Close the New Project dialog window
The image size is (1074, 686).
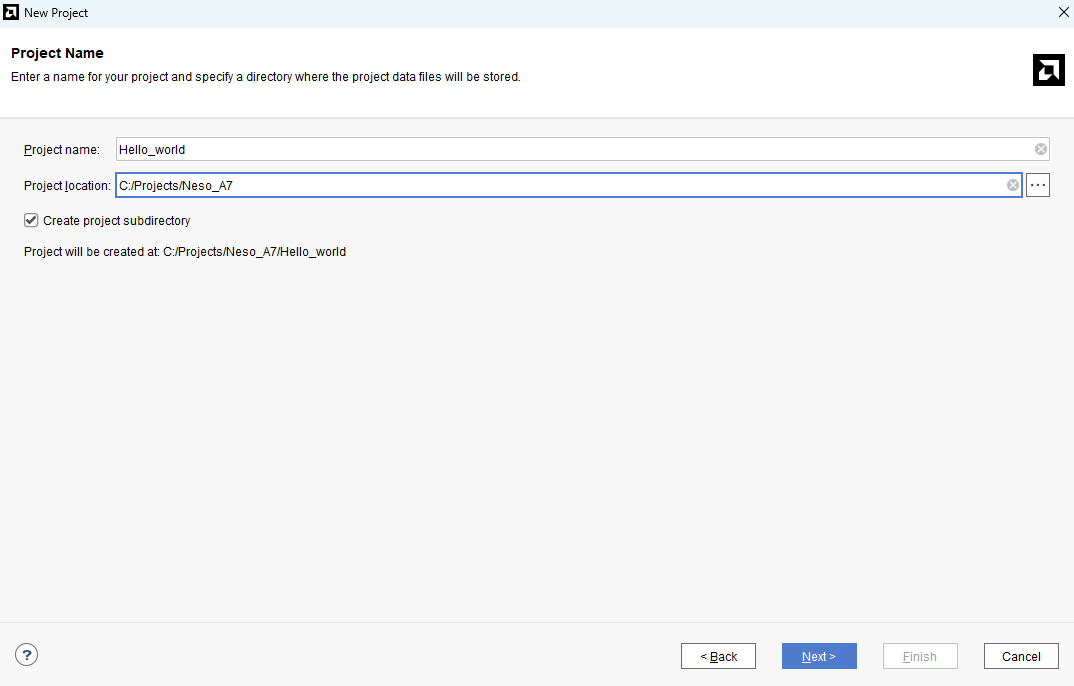(1063, 12)
